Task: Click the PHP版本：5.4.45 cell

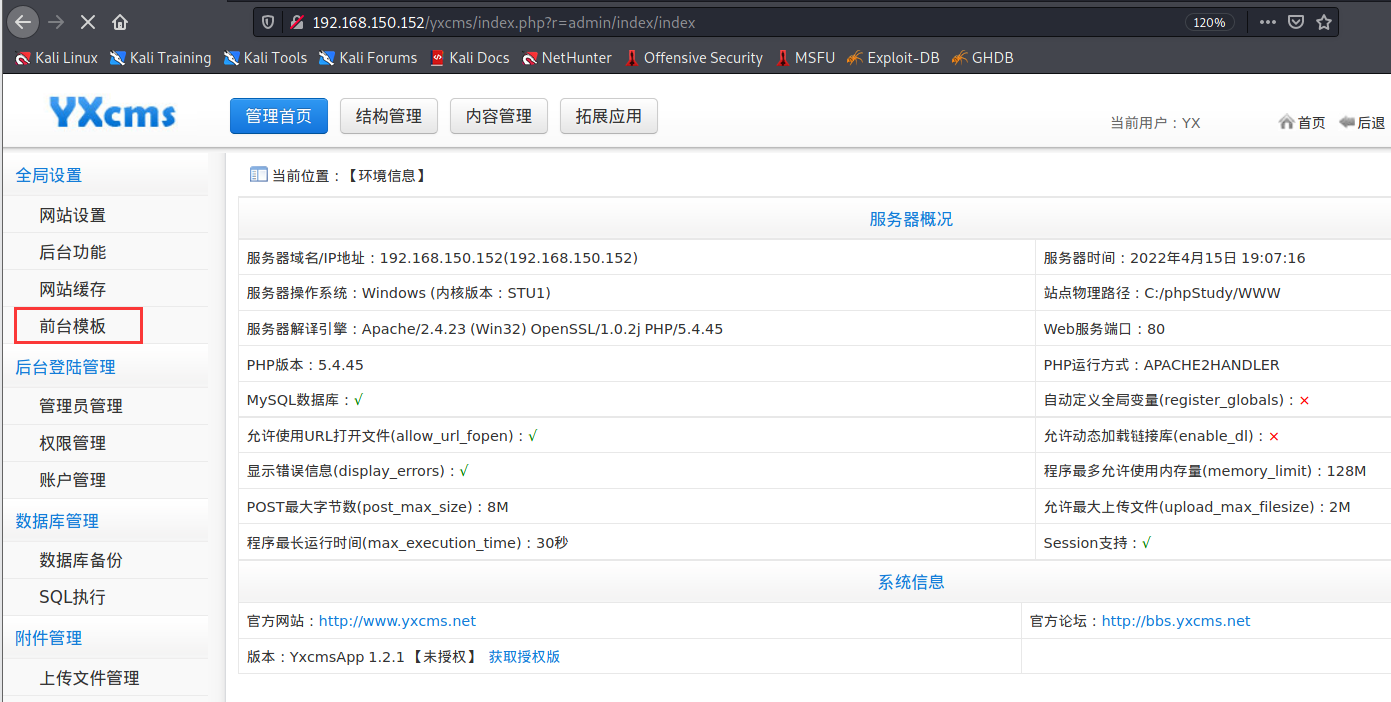Action: click(x=637, y=365)
